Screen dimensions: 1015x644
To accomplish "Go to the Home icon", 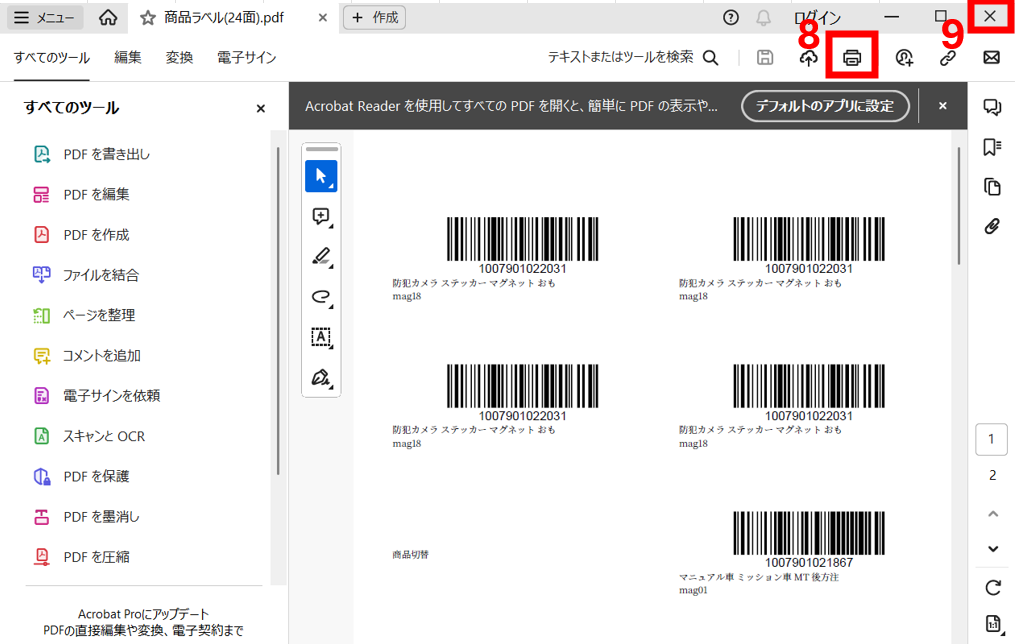I will point(108,17).
